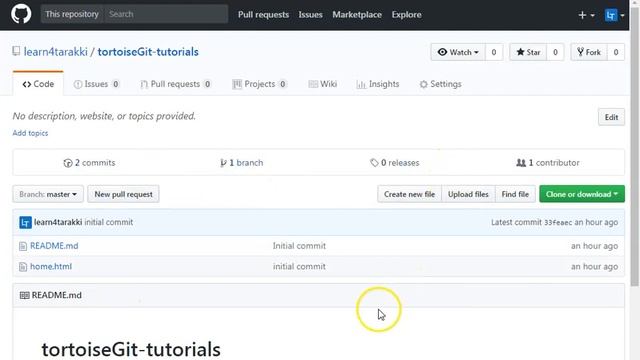Open the Clone or download dropdown
640x360 pixels.
582,194
